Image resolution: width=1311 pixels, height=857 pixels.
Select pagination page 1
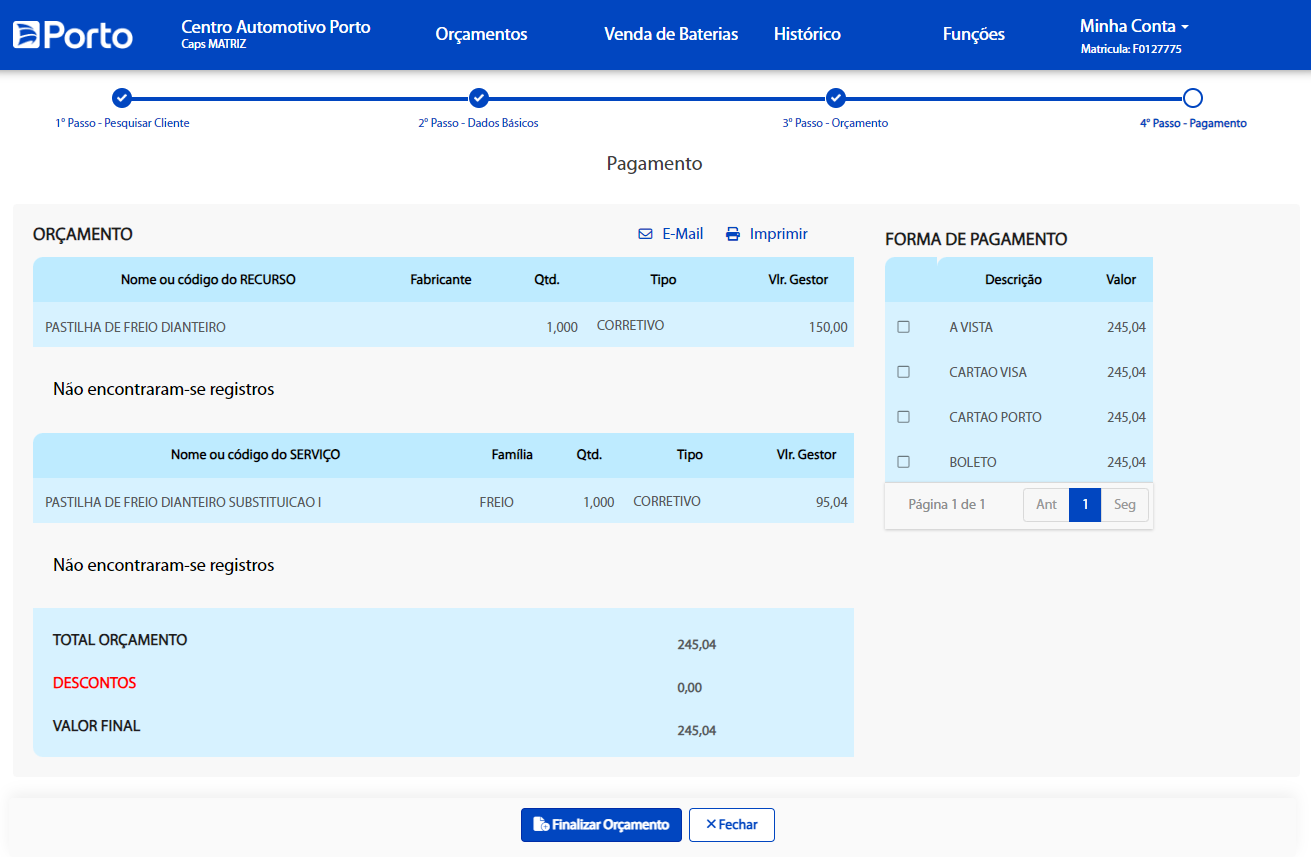tap(1085, 505)
